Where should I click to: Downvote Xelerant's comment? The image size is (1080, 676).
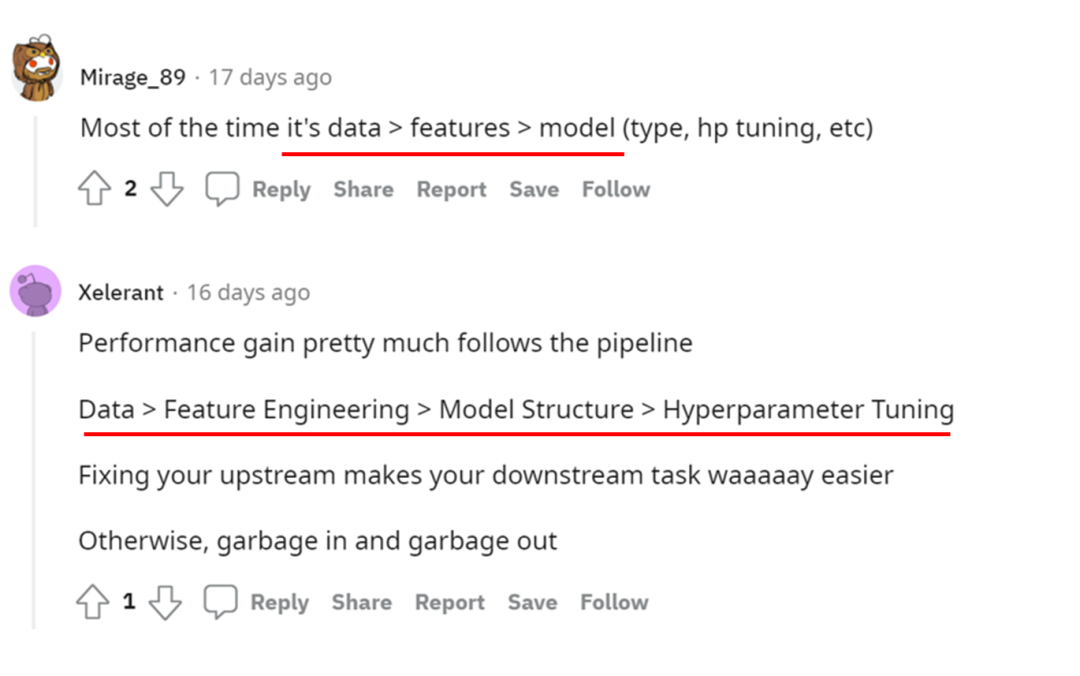click(165, 602)
